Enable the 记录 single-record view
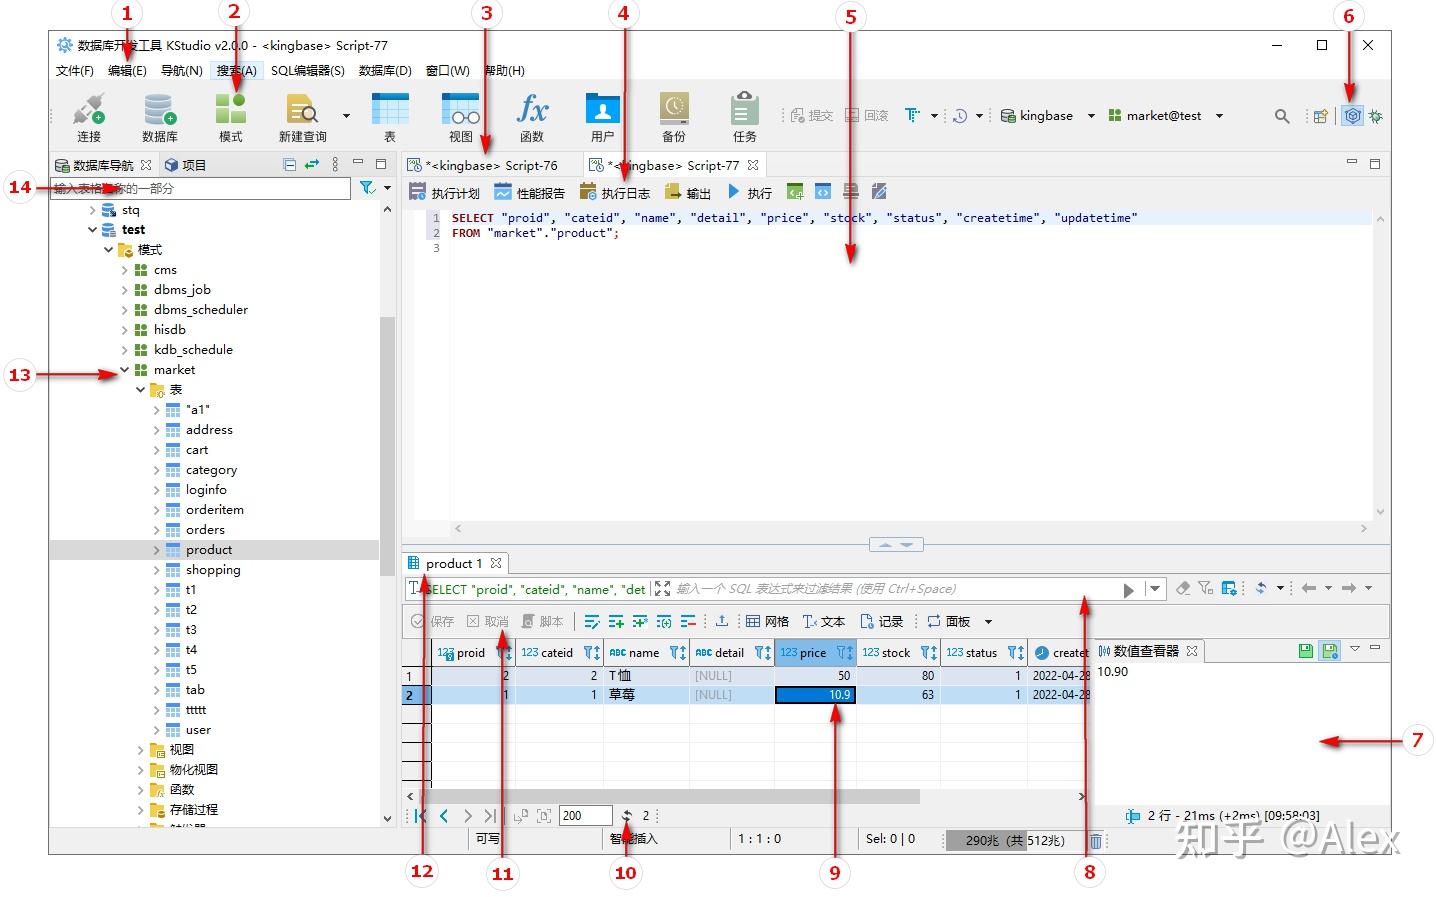Viewport: 1436px width, 897px height. click(x=882, y=620)
